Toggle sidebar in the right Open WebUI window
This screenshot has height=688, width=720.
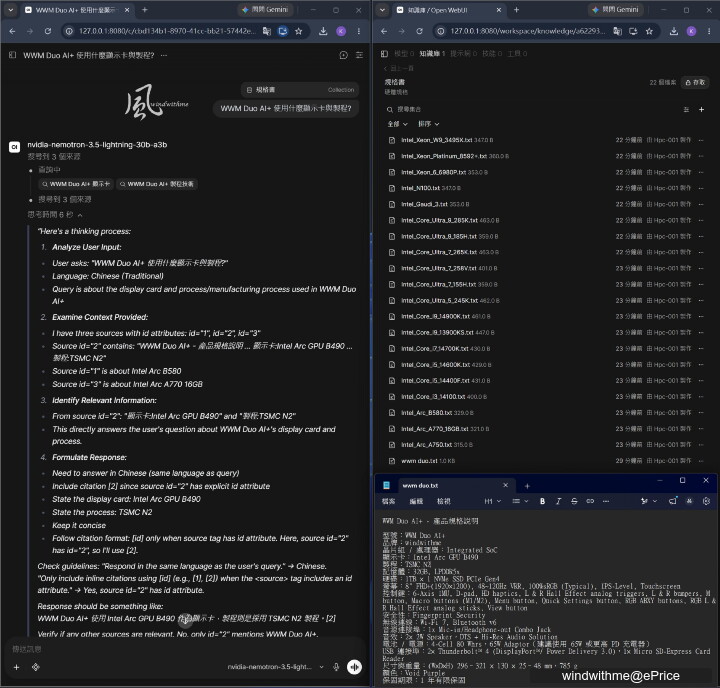tap(384, 54)
